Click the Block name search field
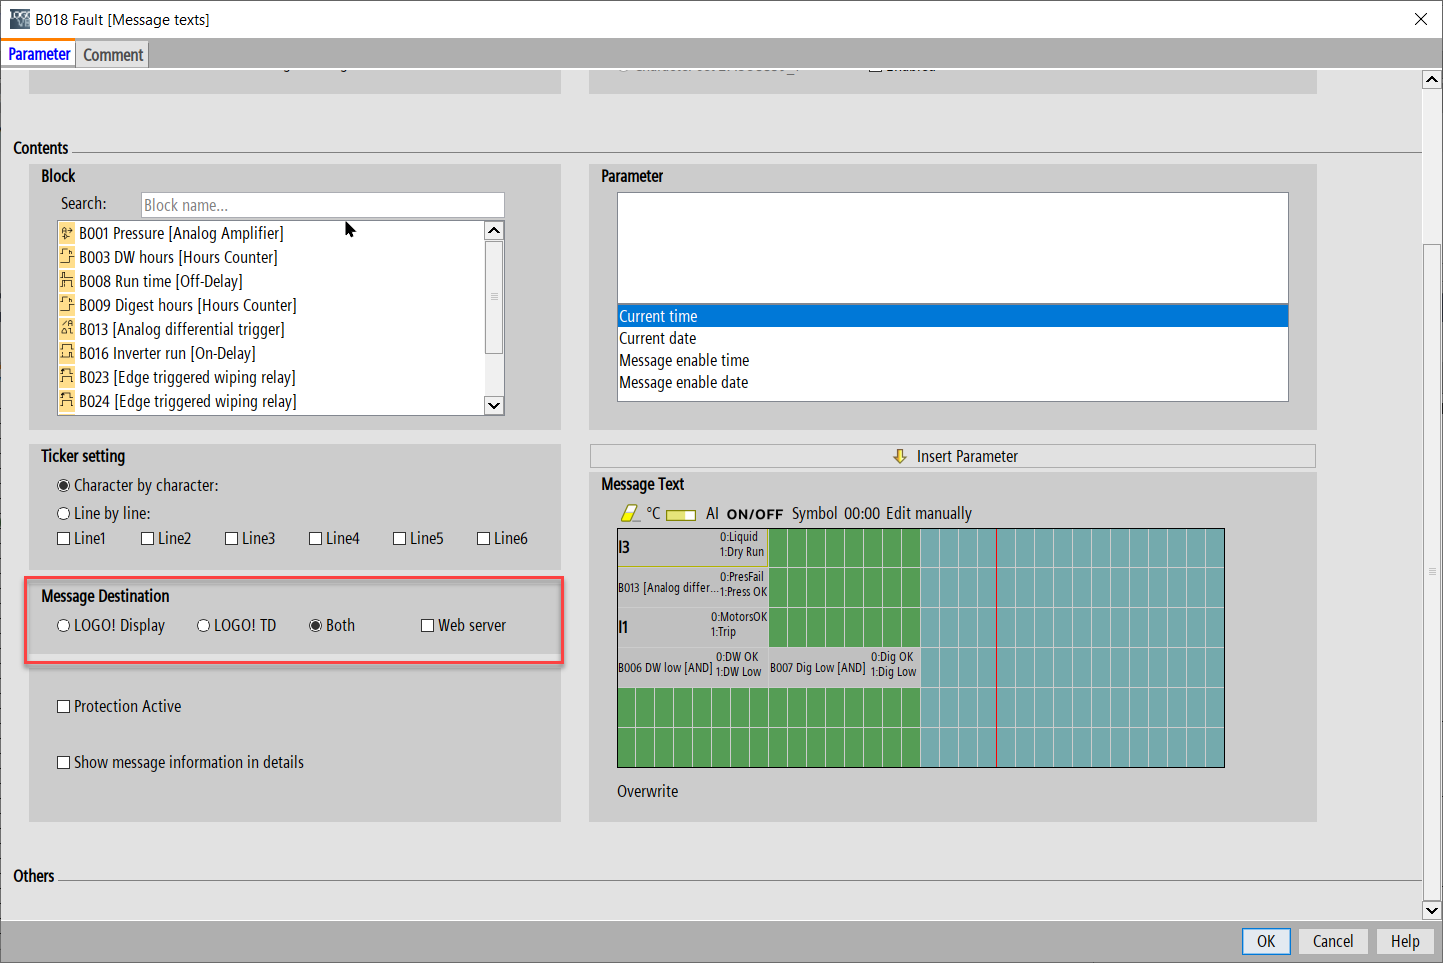The height and width of the screenshot is (963, 1443). [x=322, y=205]
